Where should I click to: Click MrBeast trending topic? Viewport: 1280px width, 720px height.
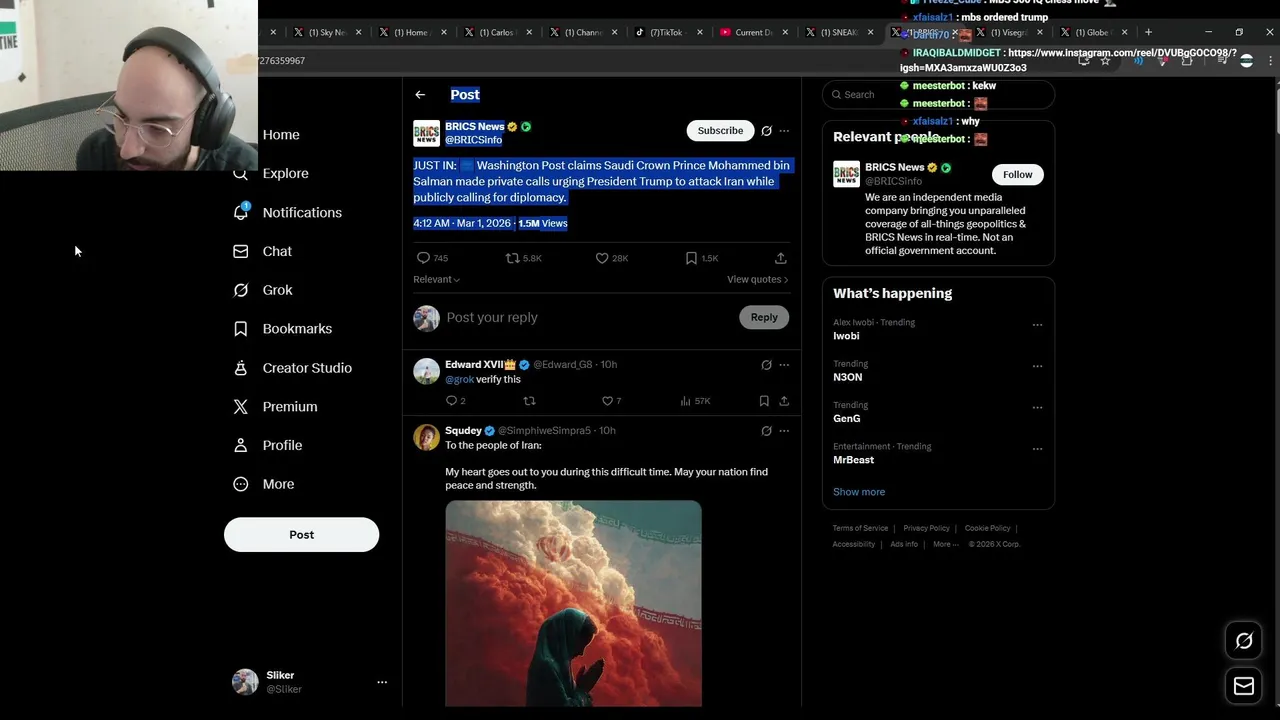coord(853,460)
